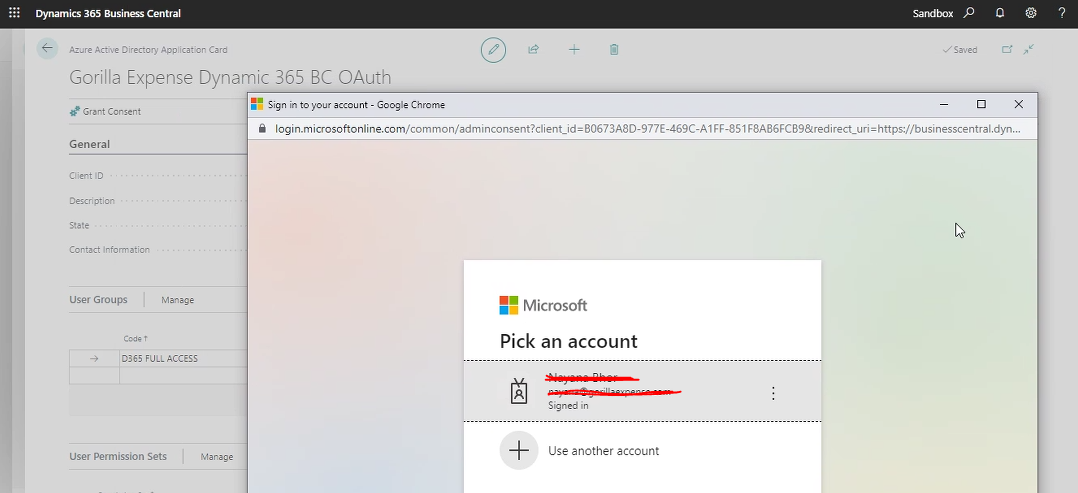Click the login.microsoftonline.com address bar
This screenshot has height=493, width=1078.
[x=648, y=129]
